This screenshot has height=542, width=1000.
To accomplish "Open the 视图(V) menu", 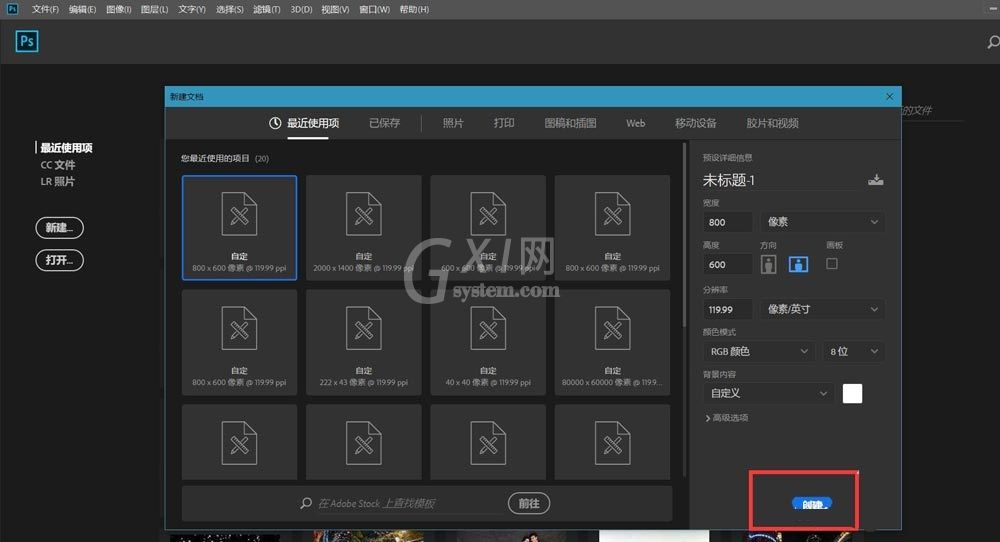I will (335, 10).
